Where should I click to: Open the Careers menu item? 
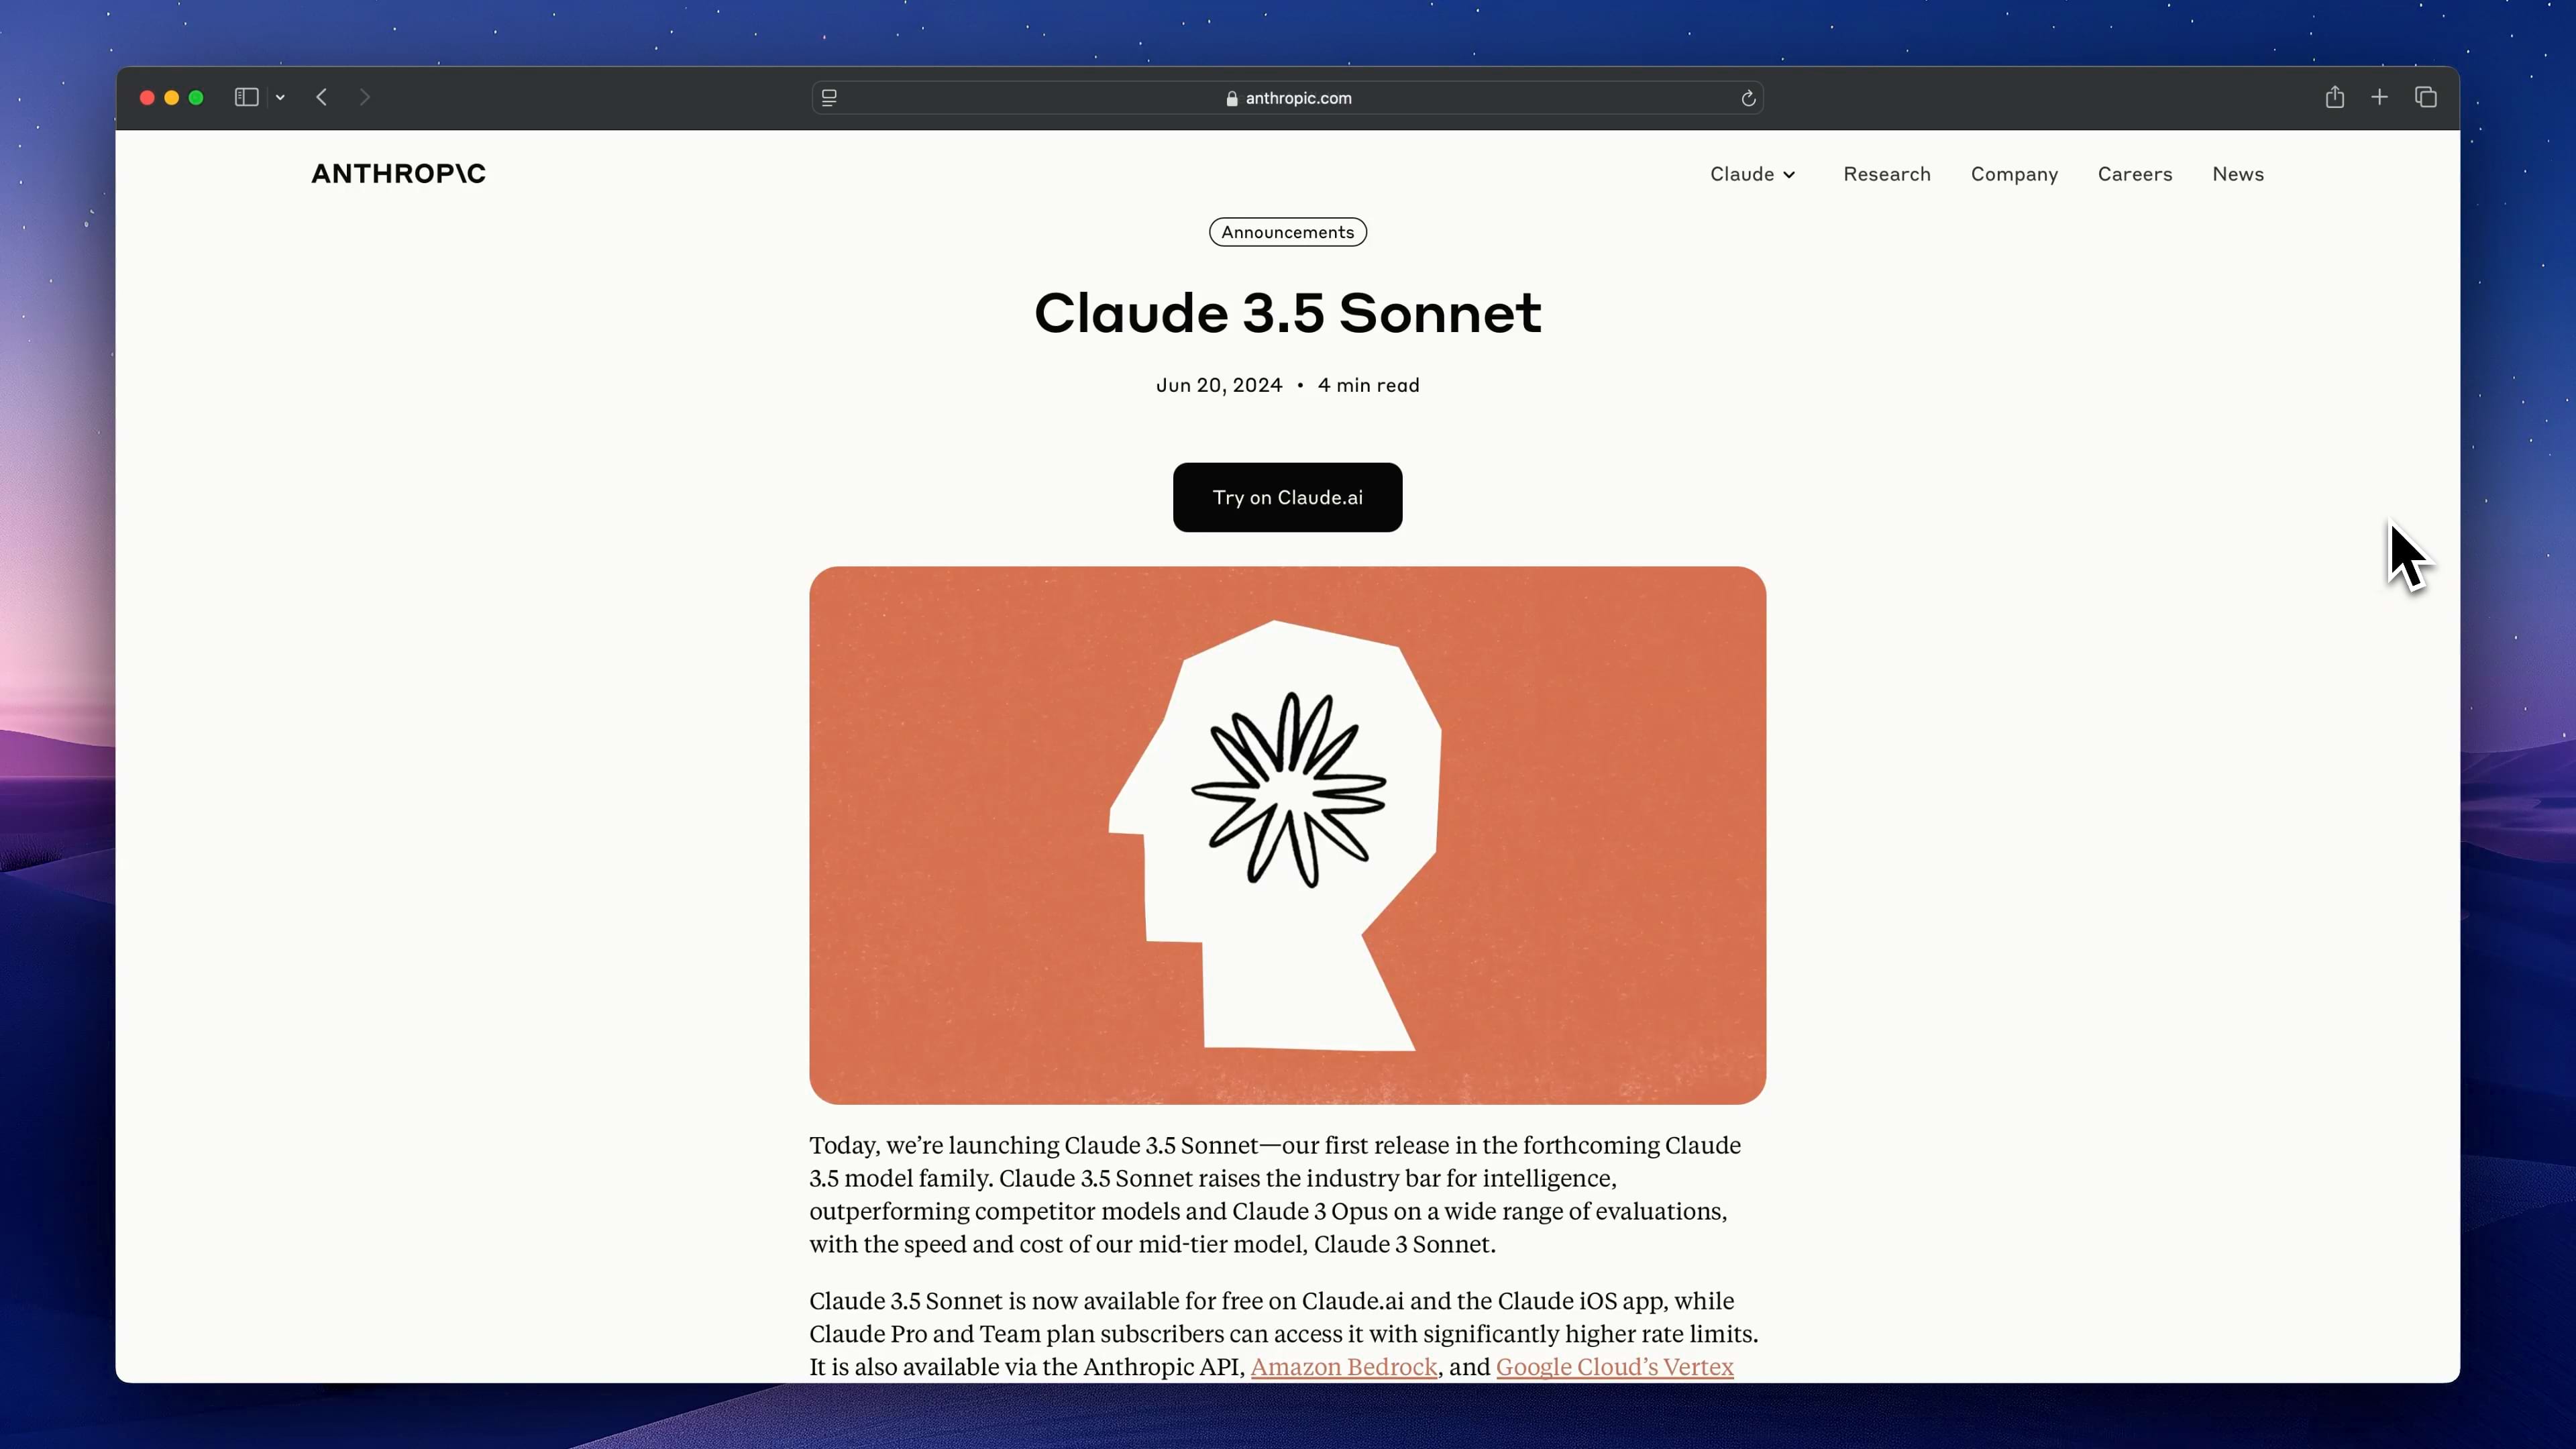tap(2135, 173)
